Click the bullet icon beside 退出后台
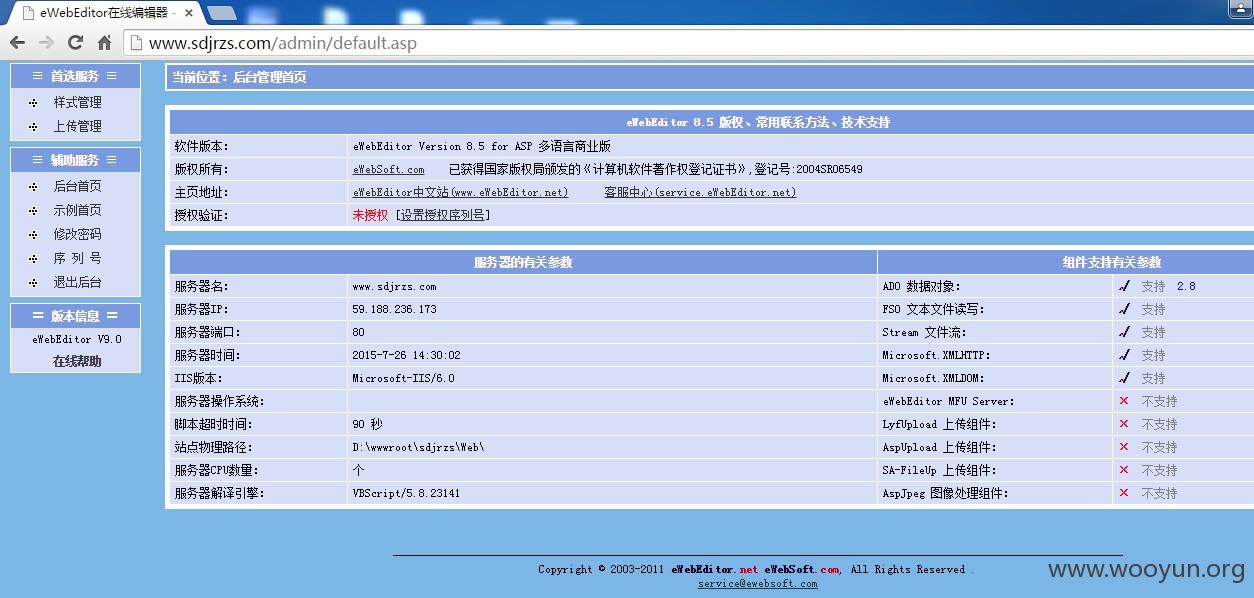 (x=33, y=282)
